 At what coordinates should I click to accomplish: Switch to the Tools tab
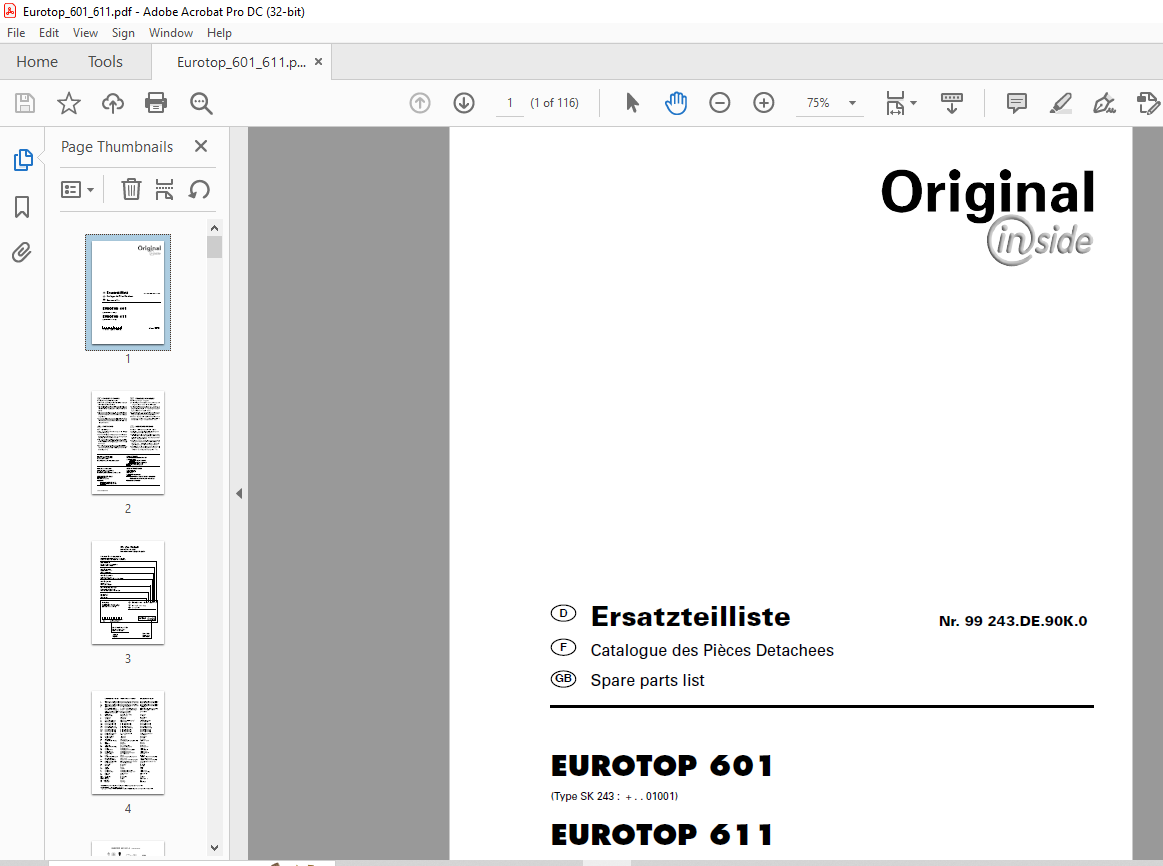tap(105, 62)
